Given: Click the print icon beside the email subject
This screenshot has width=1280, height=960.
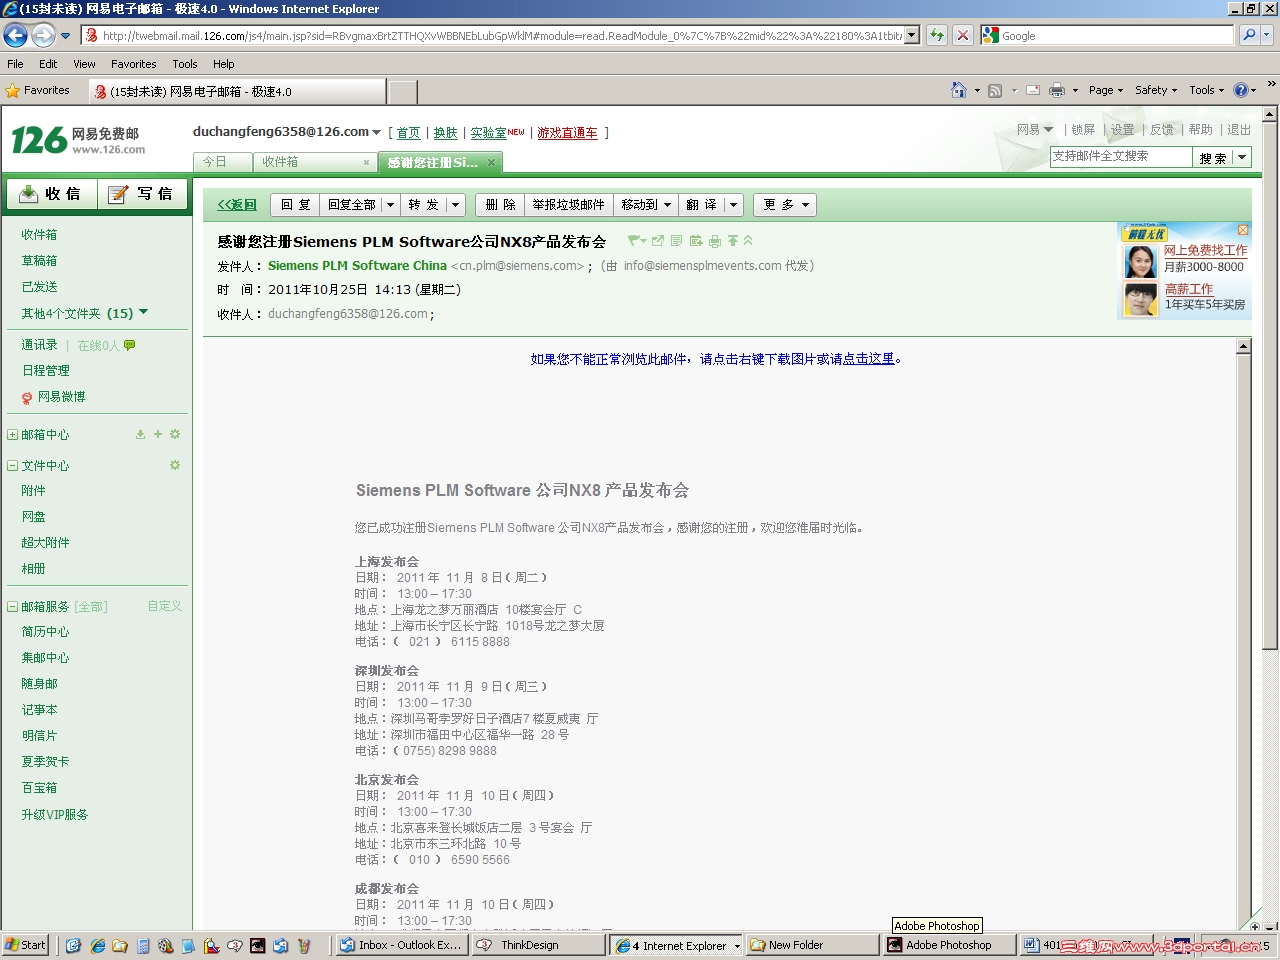Looking at the screenshot, I should (x=715, y=241).
